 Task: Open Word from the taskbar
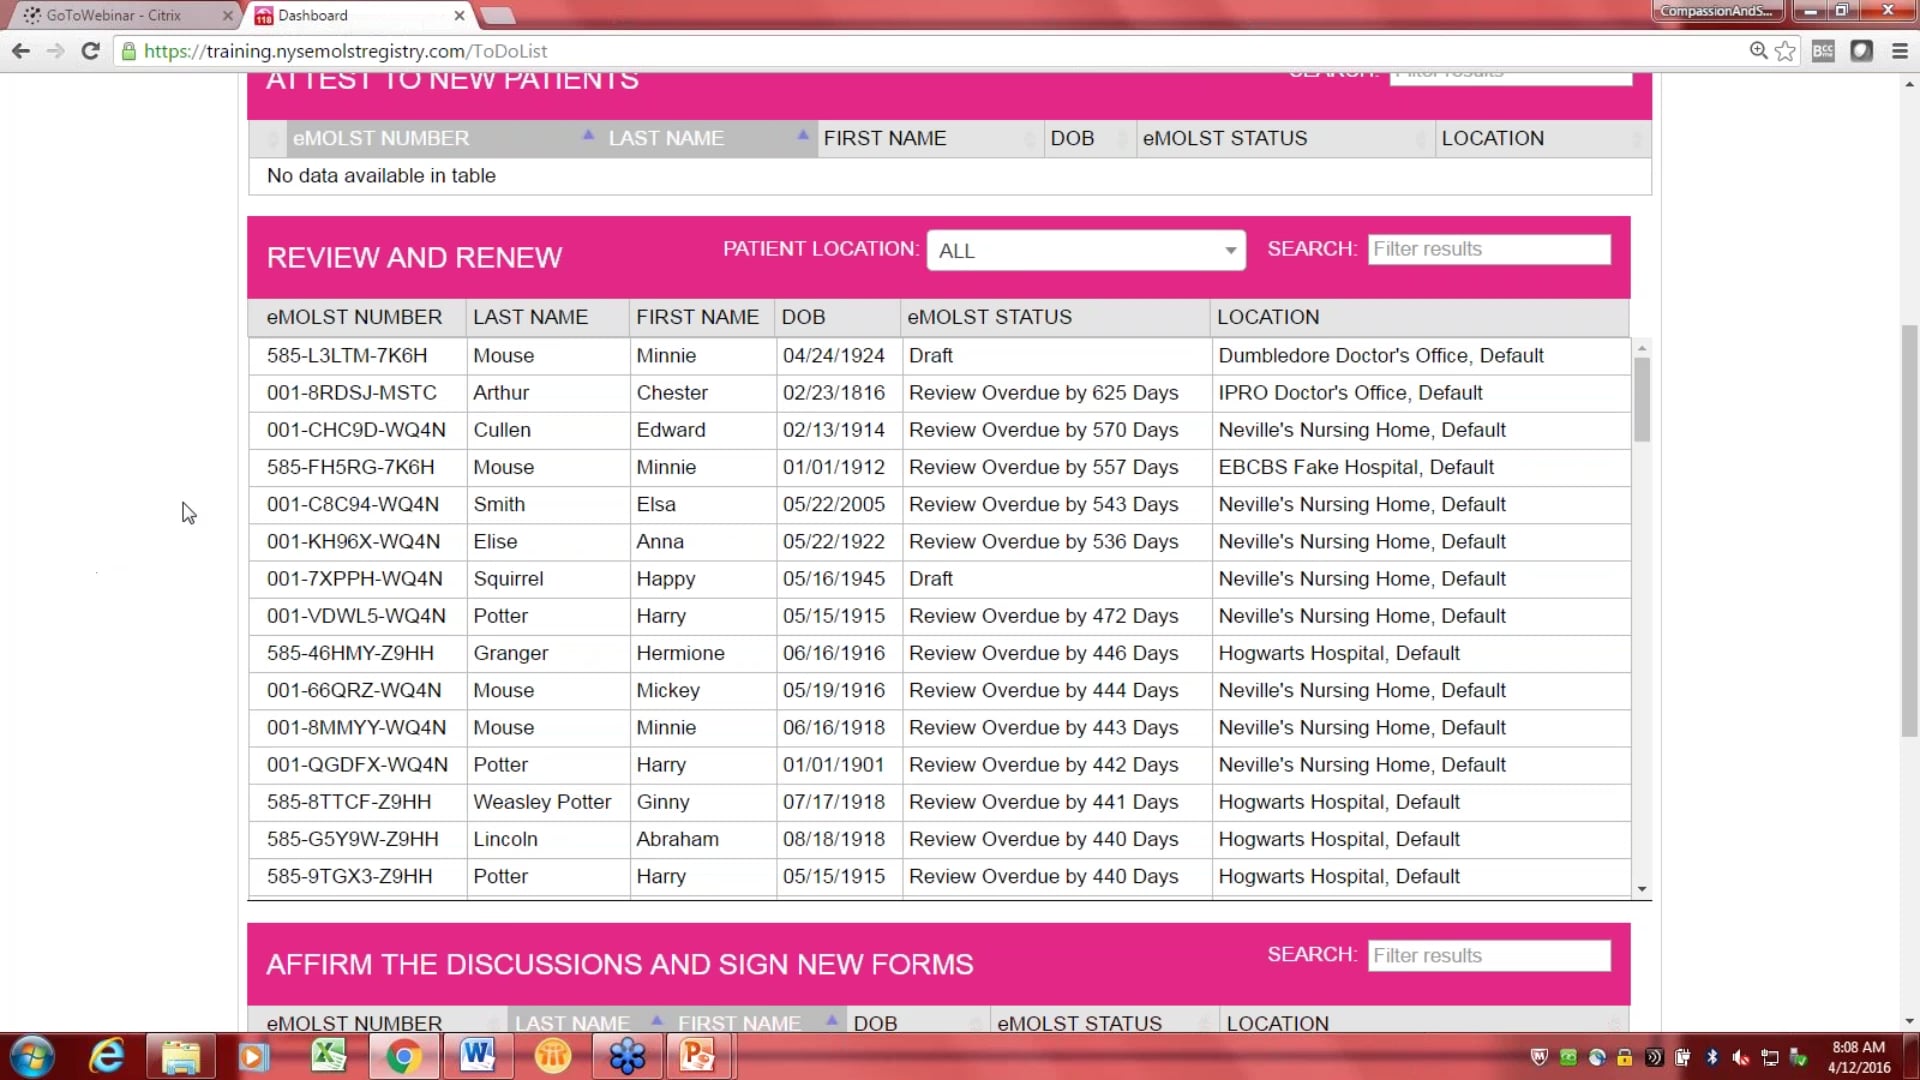click(x=477, y=1056)
